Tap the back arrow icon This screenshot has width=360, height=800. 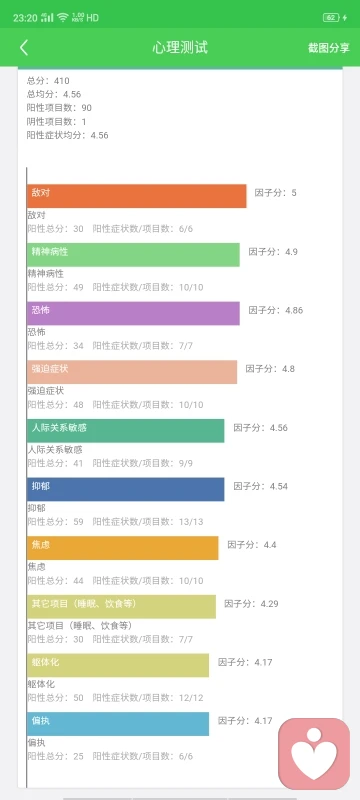coord(23,48)
